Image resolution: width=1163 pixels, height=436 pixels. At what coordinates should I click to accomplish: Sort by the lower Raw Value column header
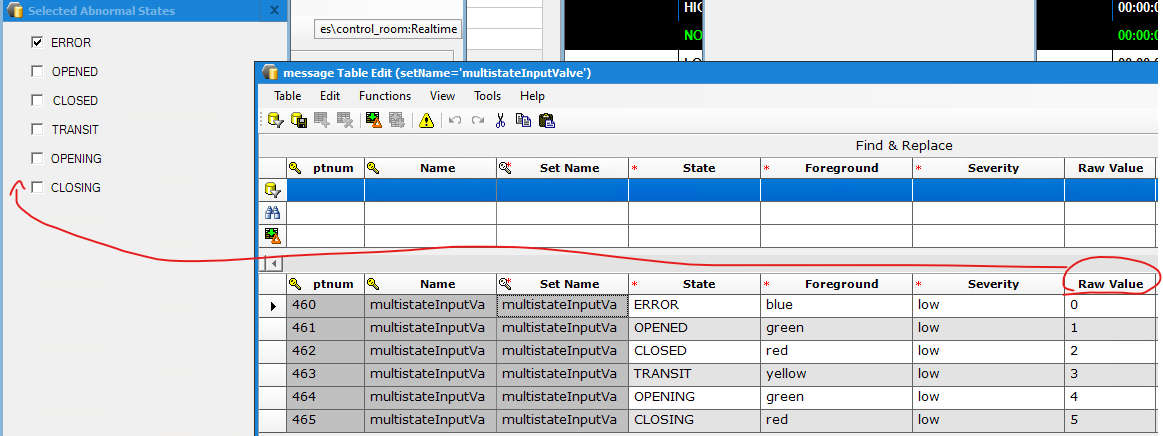pos(1110,284)
